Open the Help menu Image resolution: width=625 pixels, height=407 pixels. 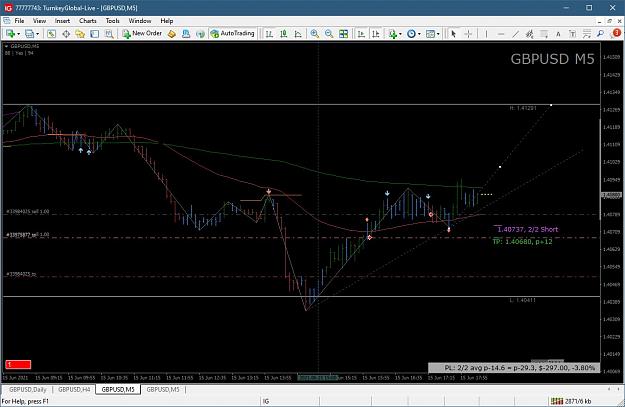pyautogui.click(x=167, y=21)
